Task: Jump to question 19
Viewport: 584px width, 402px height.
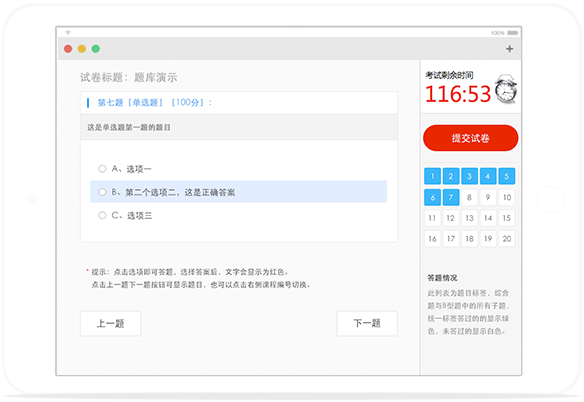Action: [488, 239]
